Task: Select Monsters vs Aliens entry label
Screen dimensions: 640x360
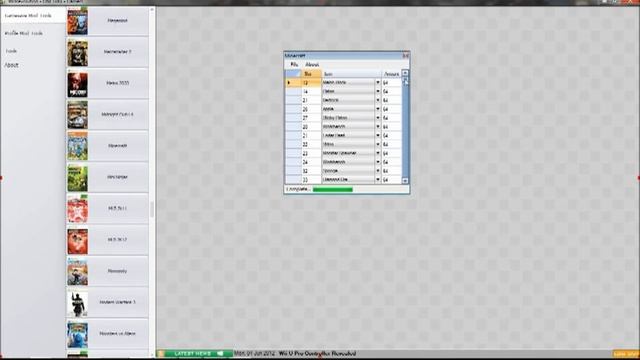Action: click(x=117, y=333)
